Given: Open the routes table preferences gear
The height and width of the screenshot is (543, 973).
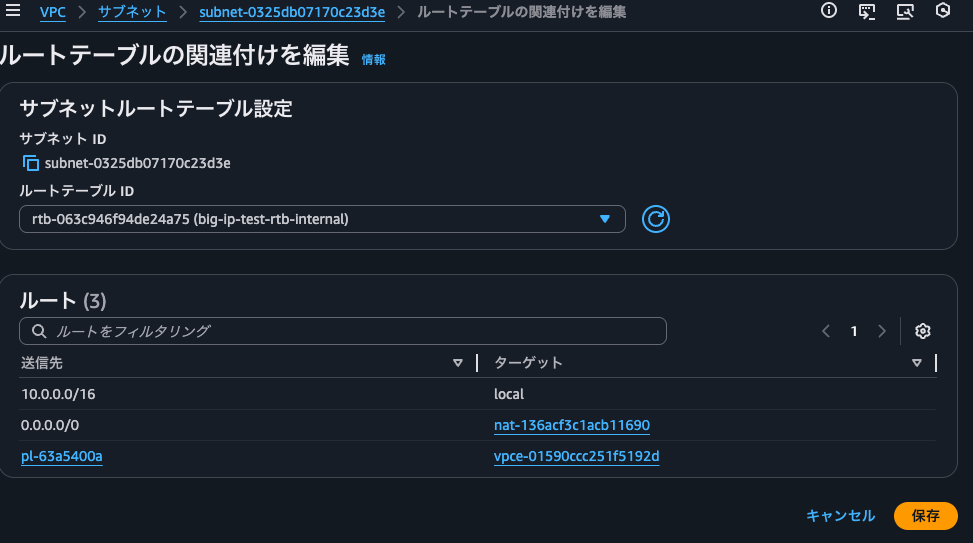Looking at the screenshot, I should 923,331.
